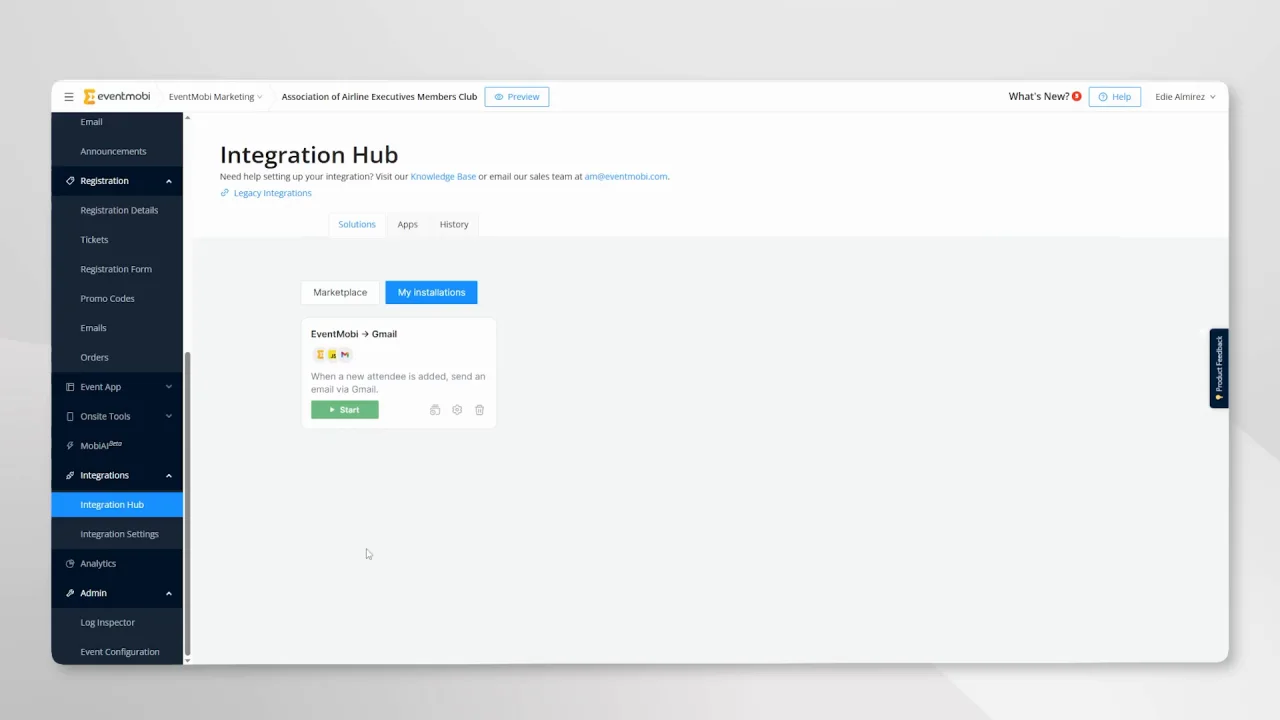This screenshot has height=720, width=1280.
Task: Click the Help button
Action: (1114, 97)
